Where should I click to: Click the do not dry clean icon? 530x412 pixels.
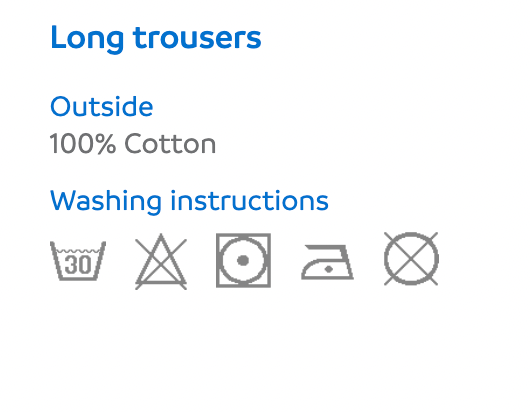pyautogui.click(x=411, y=259)
